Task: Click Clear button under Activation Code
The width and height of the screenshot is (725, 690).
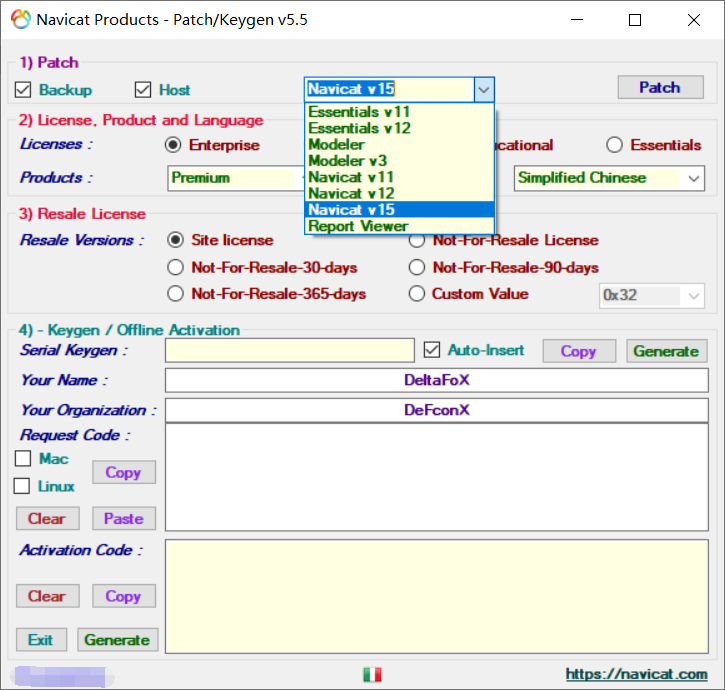Action: pos(47,596)
